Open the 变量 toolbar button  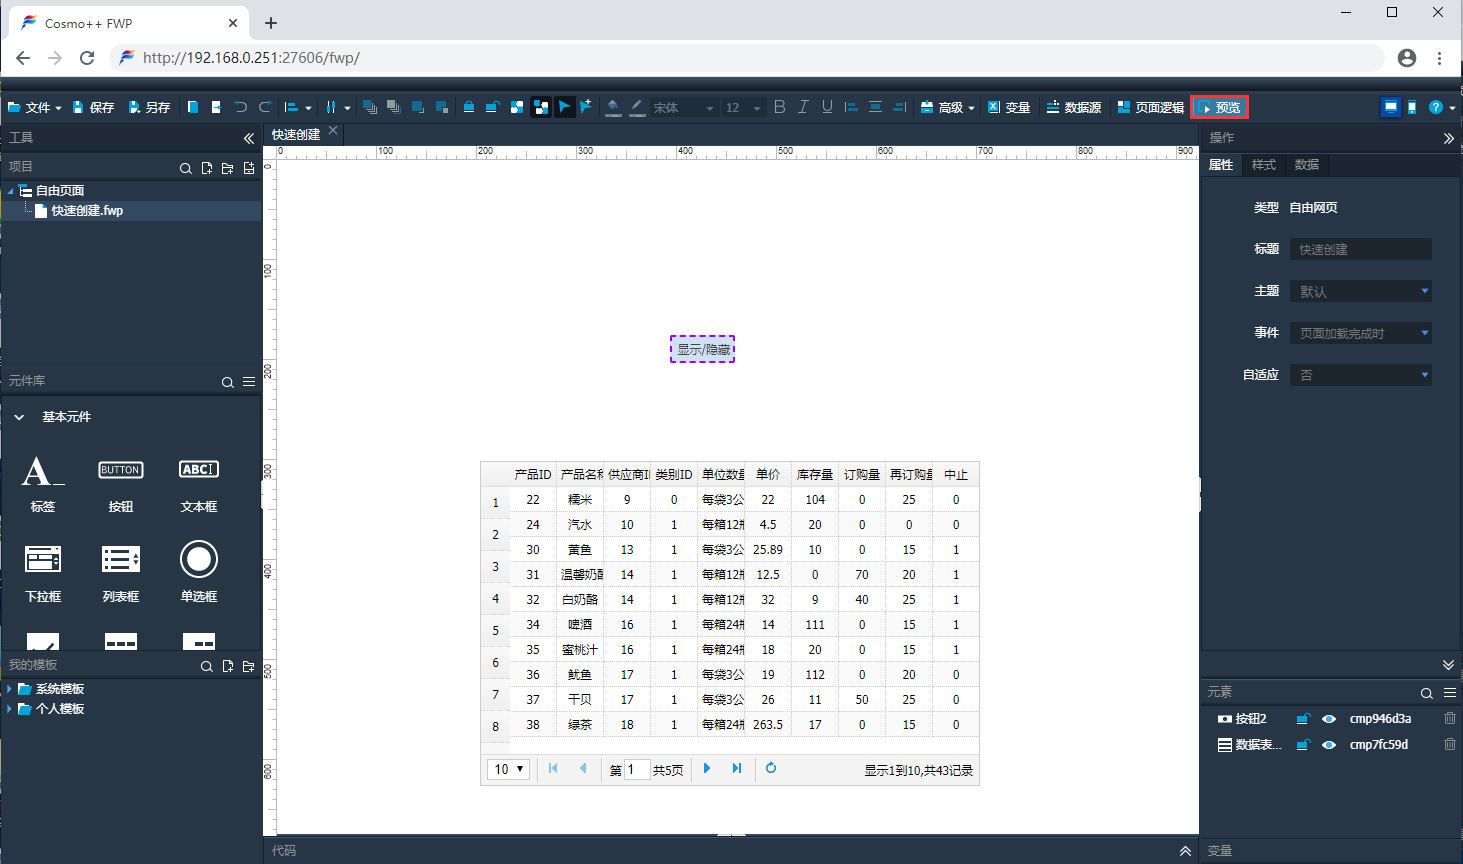tap(1009, 107)
